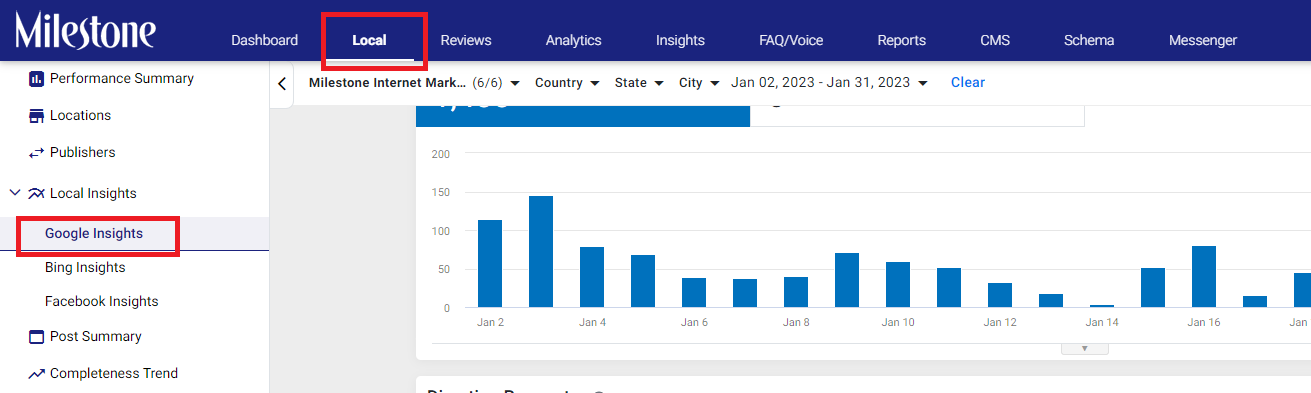Open the Country filter dropdown
This screenshot has width=1311, height=393.
567,83
